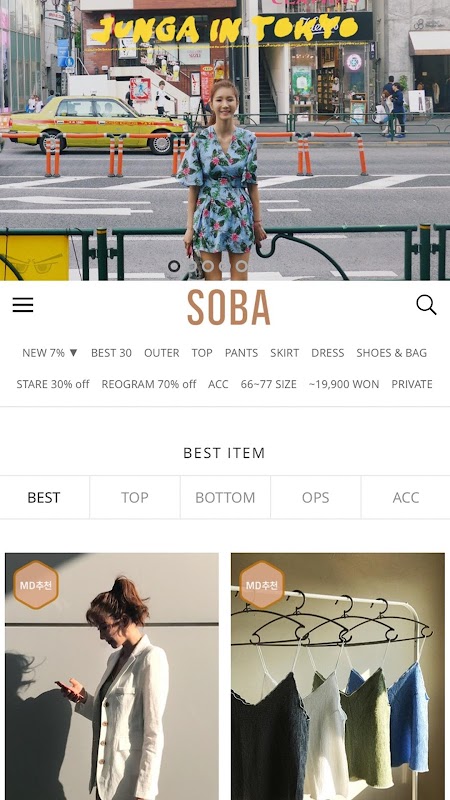Tap MD추천 badge on the knit tops photo
This screenshot has height=800, width=450.
tap(262, 585)
